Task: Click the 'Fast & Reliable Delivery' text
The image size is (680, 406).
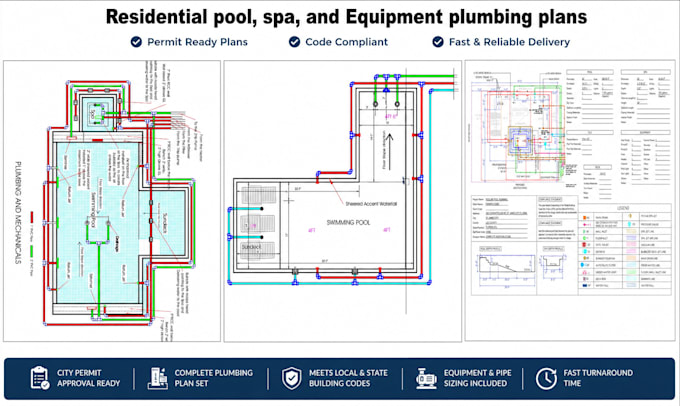Action: pos(510,42)
